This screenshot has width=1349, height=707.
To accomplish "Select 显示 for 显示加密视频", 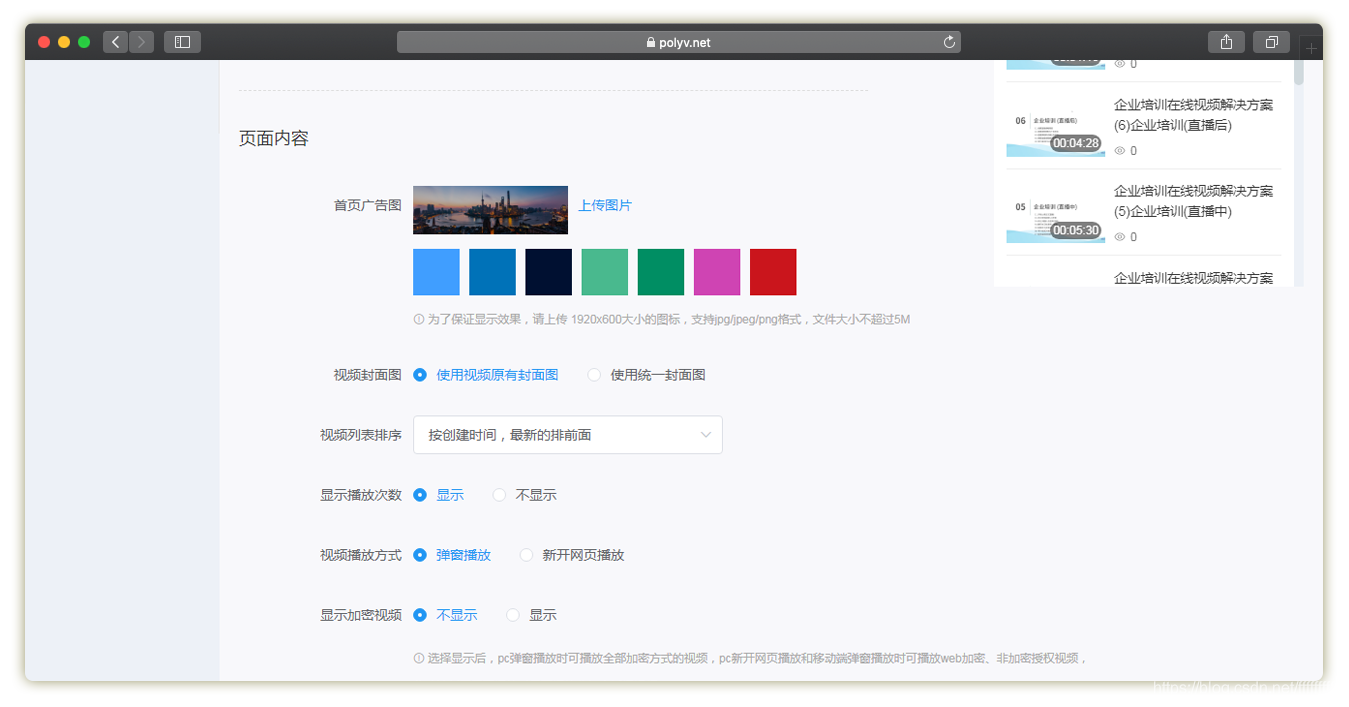I will point(513,615).
